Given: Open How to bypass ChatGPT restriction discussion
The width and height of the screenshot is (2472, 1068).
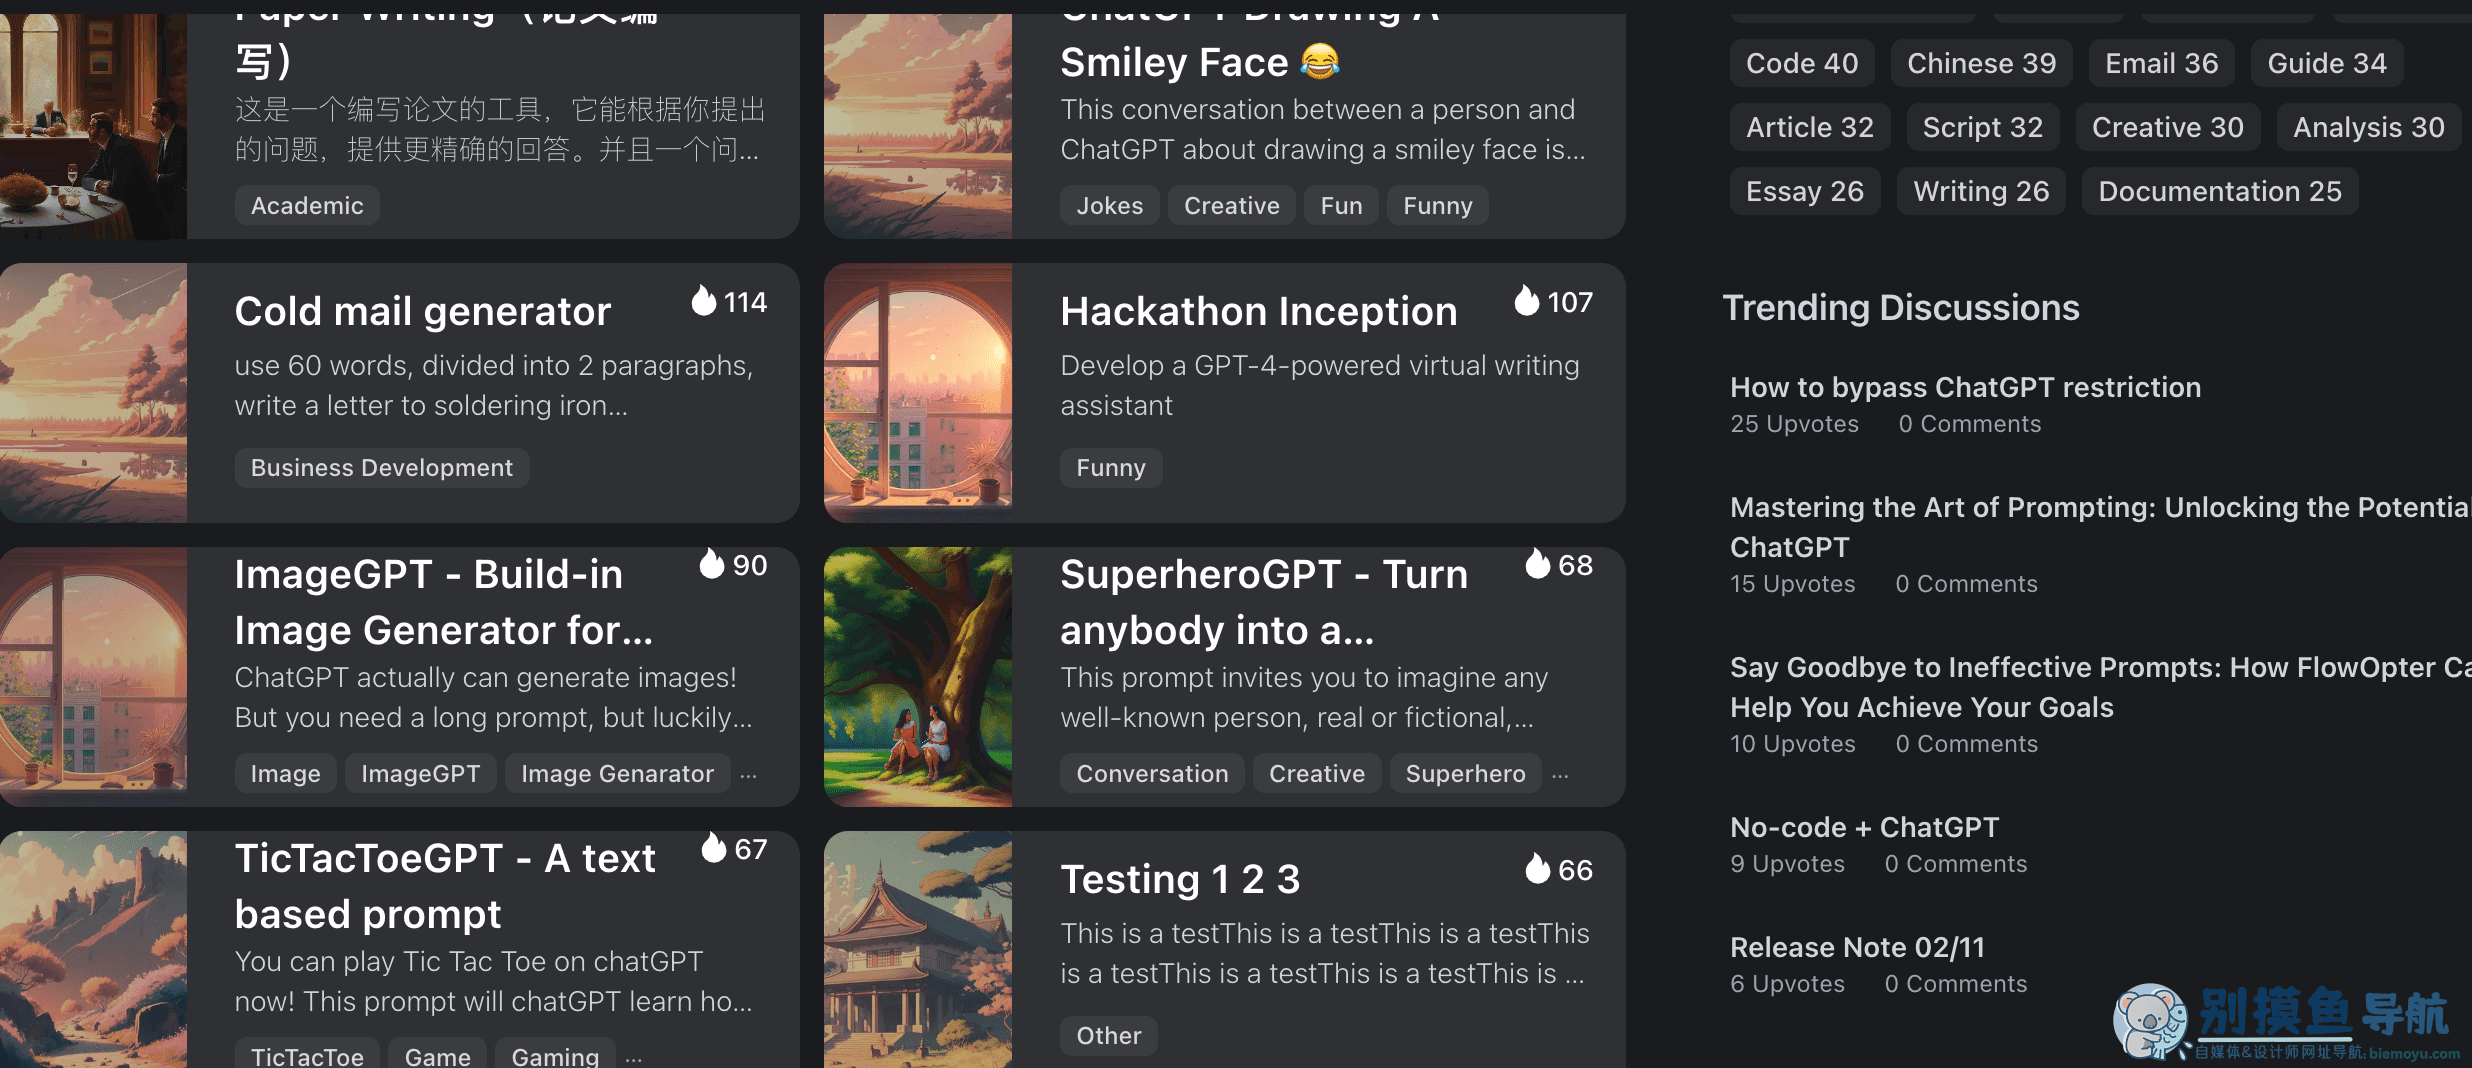Looking at the screenshot, I should [x=1965, y=387].
